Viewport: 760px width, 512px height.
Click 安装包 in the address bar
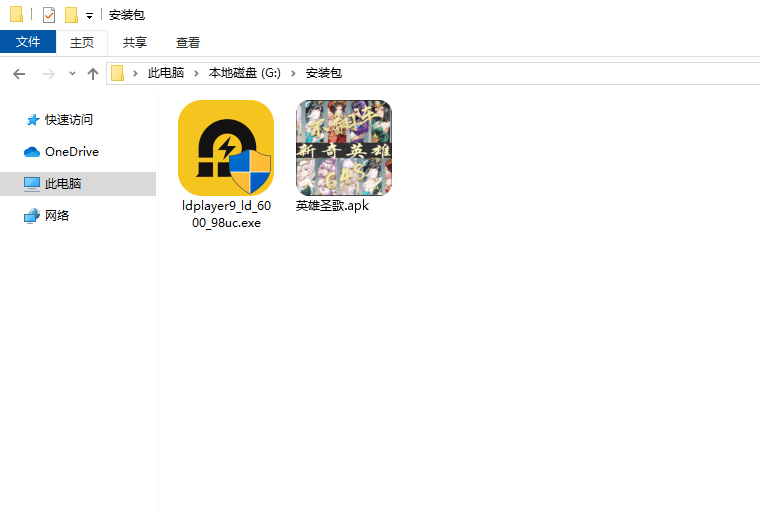(x=324, y=73)
